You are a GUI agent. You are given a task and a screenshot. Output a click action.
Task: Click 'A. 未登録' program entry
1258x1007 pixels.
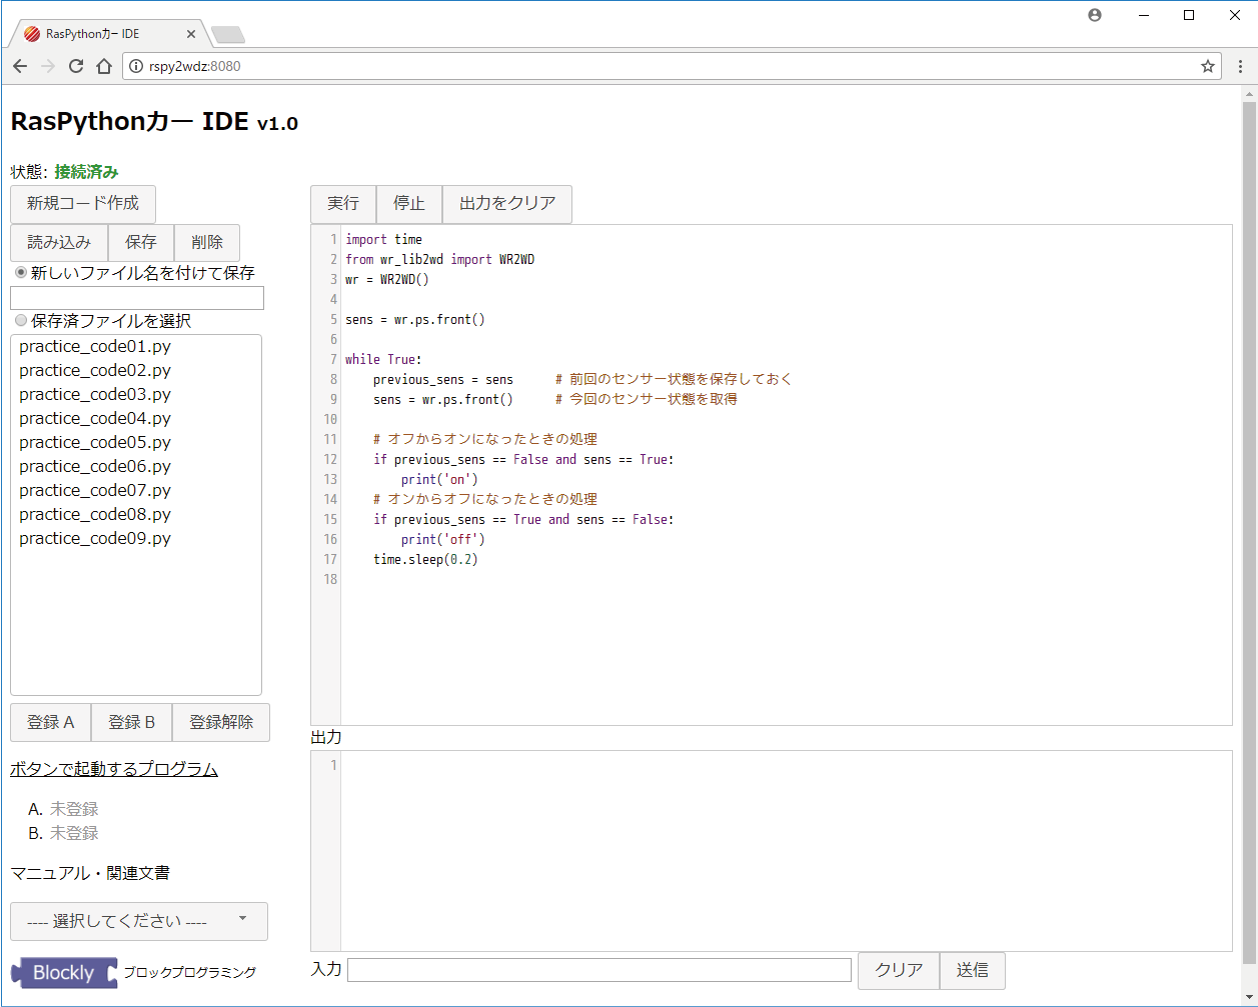pyautogui.click(x=64, y=809)
